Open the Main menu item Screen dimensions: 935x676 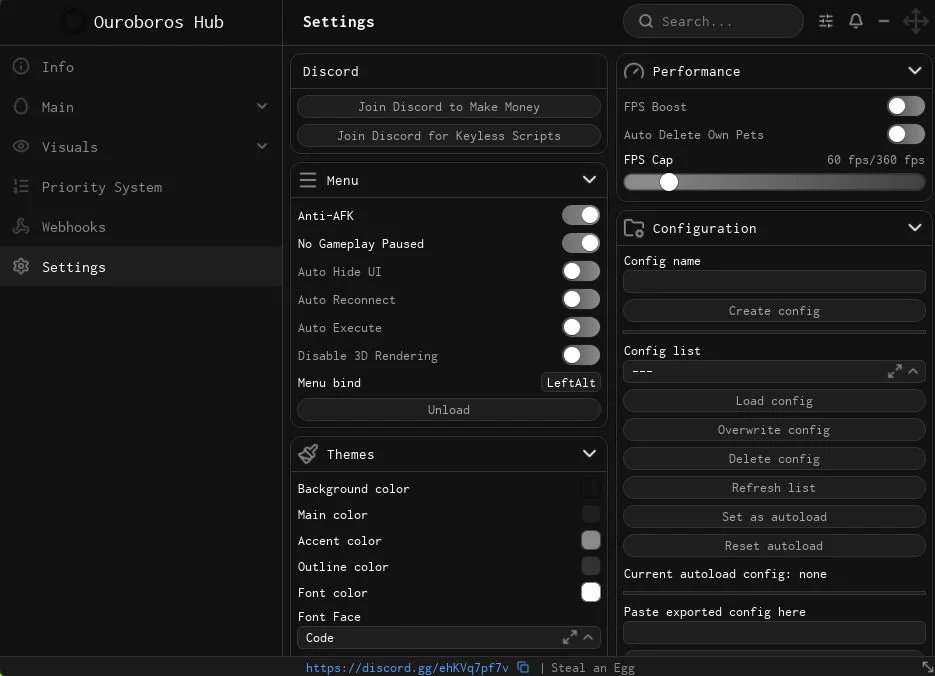pyautogui.click(x=141, y=107)
